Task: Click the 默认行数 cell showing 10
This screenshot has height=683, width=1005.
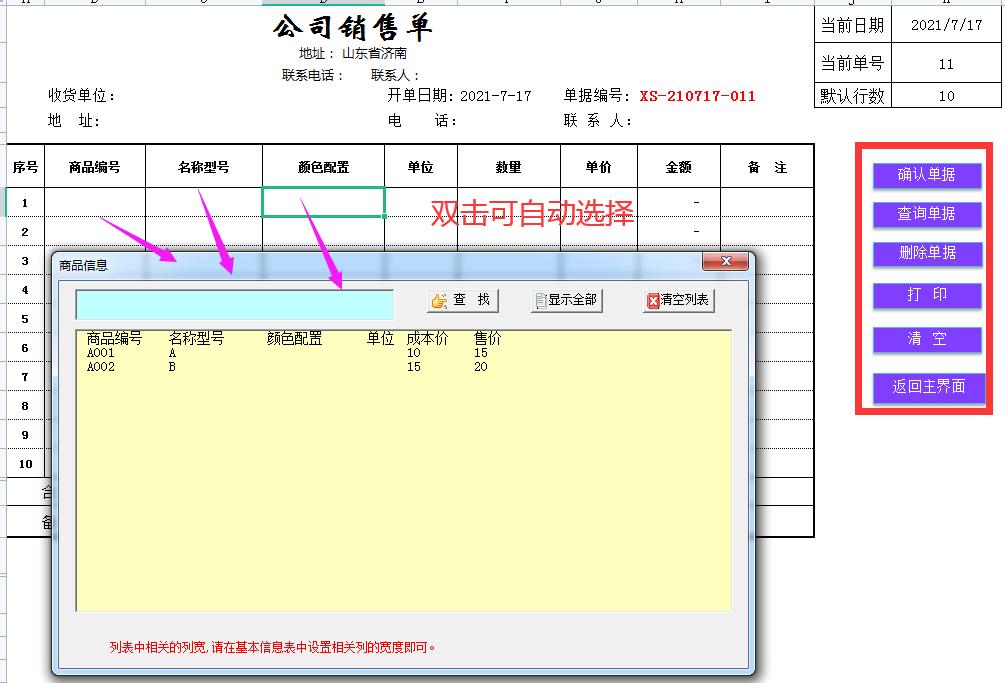Action: [948, 96]
